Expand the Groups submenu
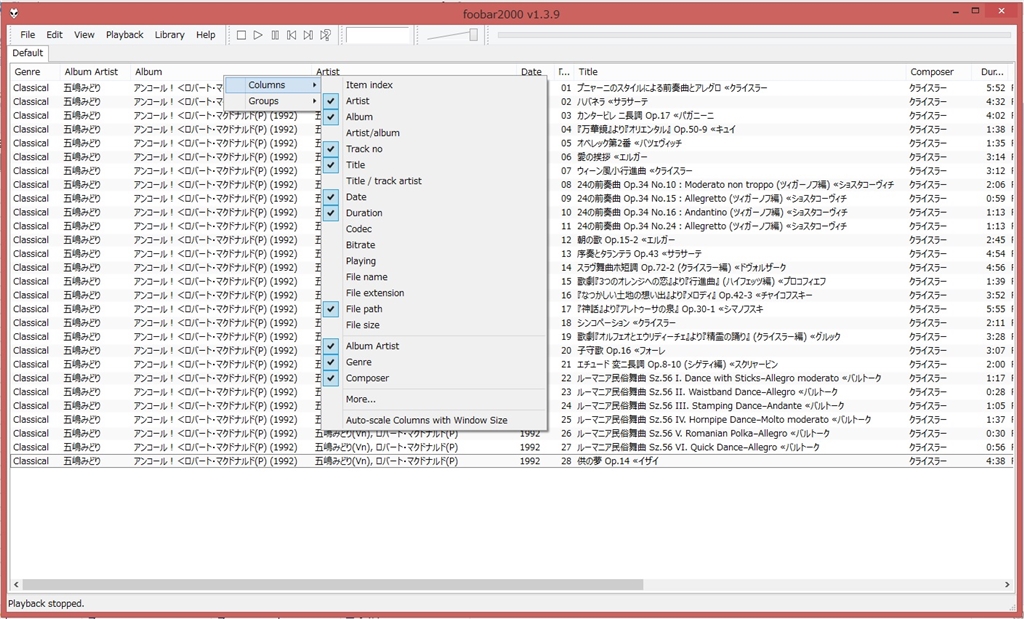1024x619 pixels. point(272,101)
